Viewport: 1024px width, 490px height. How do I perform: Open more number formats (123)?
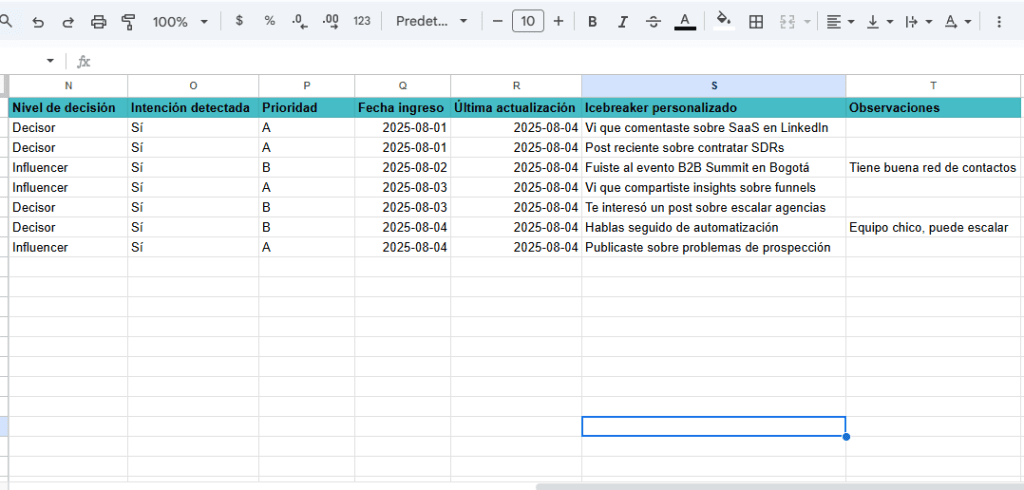[x=362, y=21]
